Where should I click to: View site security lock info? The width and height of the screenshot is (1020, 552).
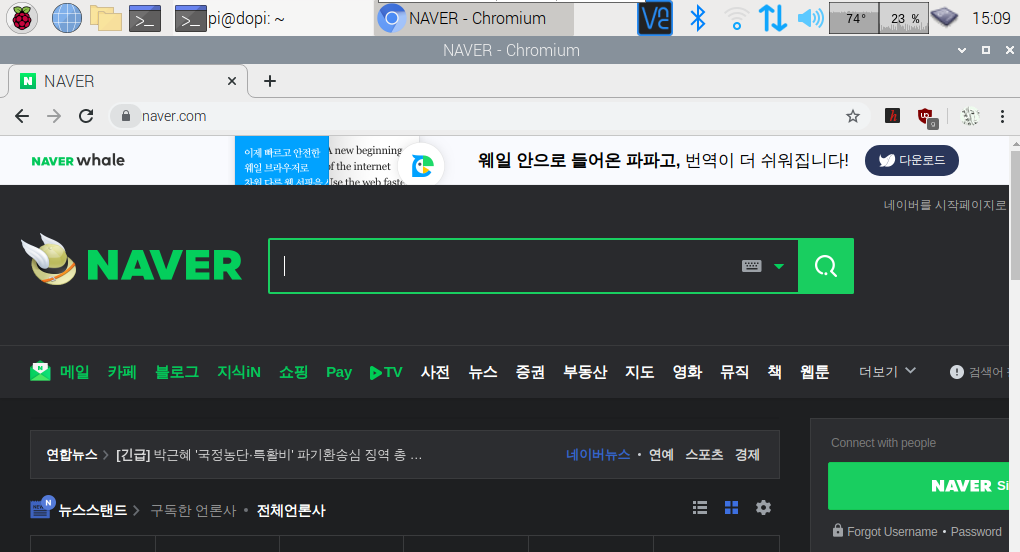coord(126,116)
